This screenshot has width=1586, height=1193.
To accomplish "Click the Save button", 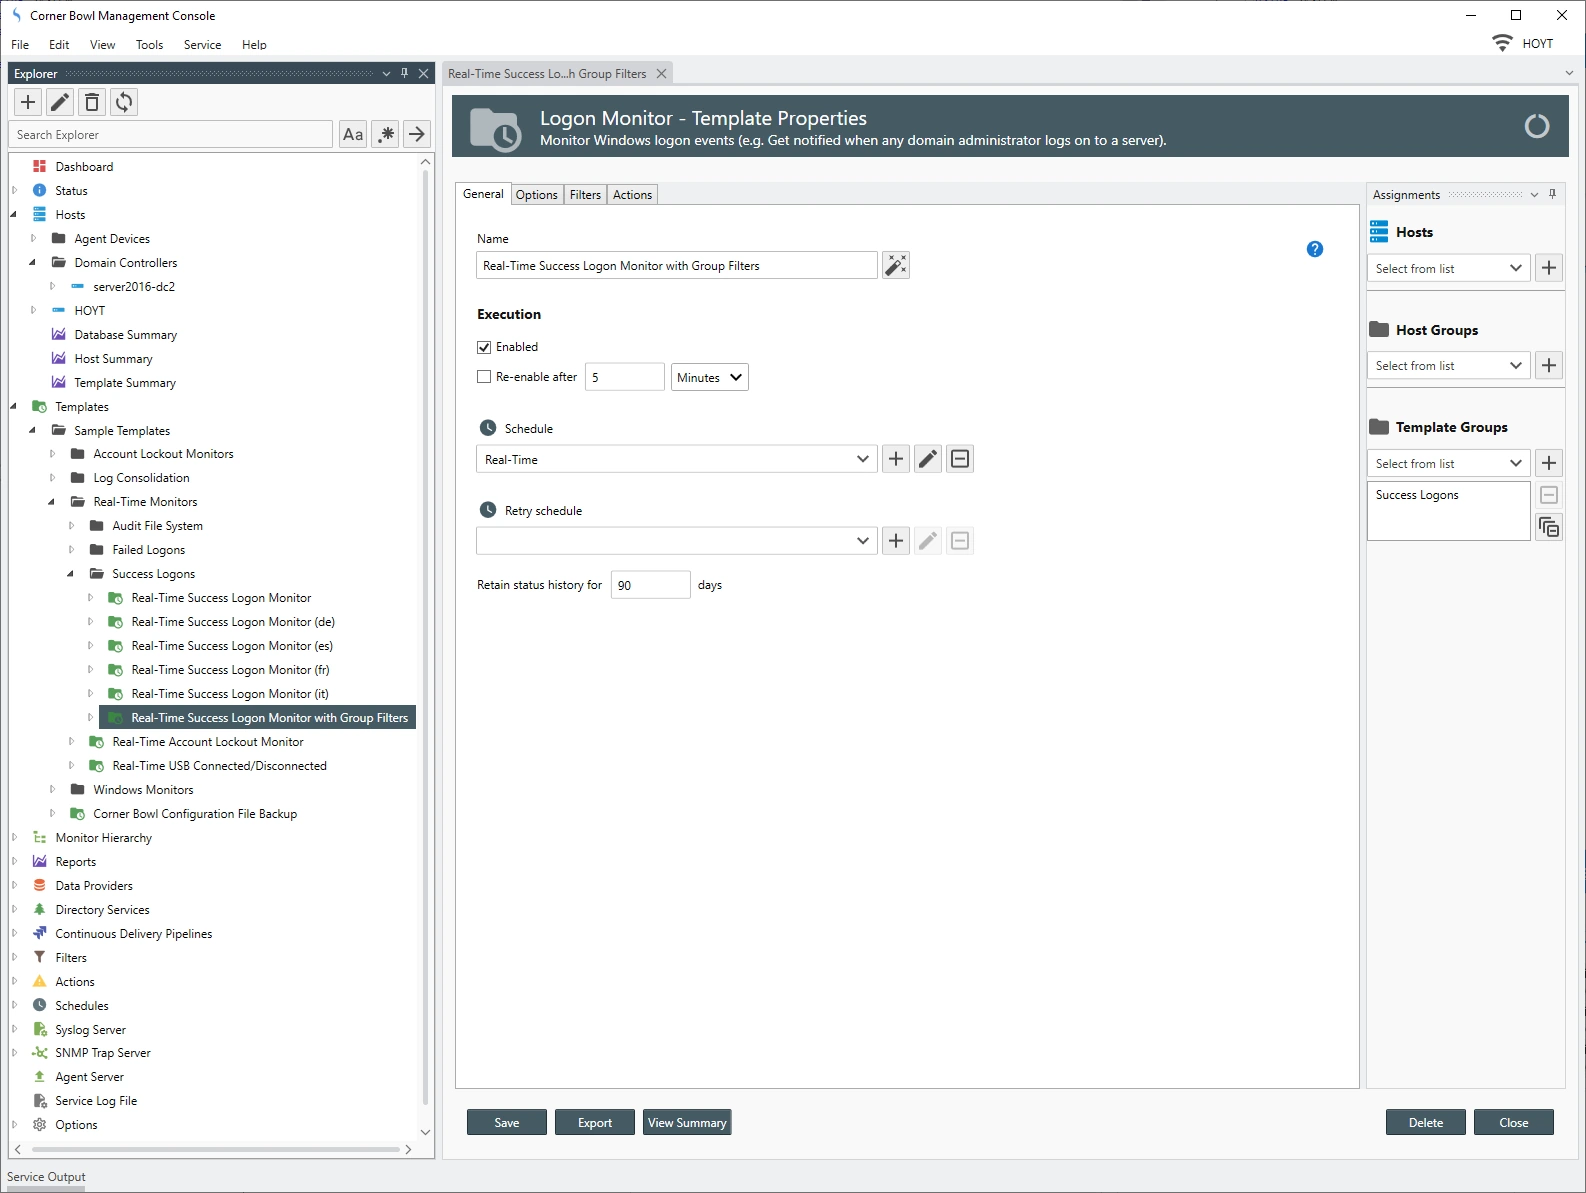I will (506, 1123).
